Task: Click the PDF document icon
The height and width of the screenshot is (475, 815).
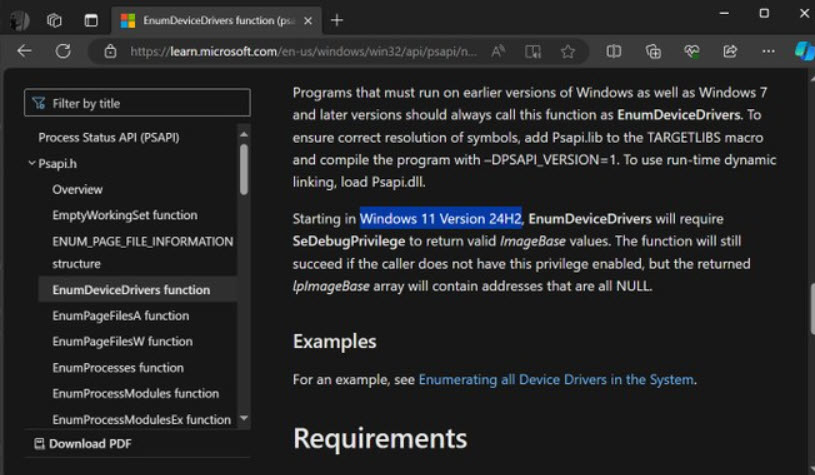Action: pos(39,444)
